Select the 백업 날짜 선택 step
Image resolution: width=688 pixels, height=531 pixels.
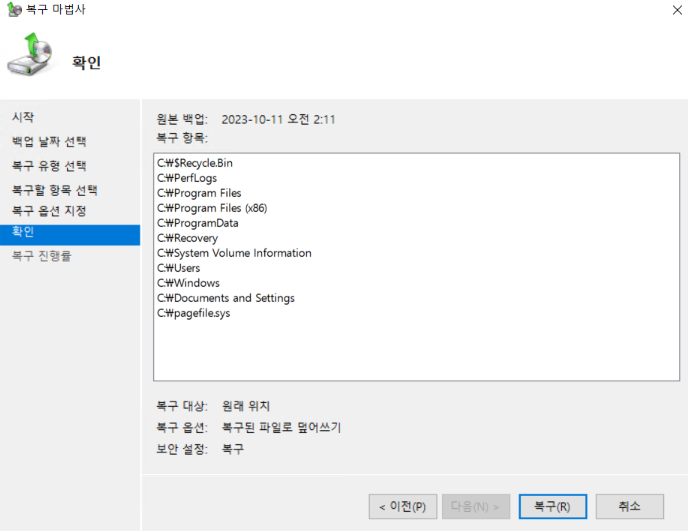[x=48, y=141]
